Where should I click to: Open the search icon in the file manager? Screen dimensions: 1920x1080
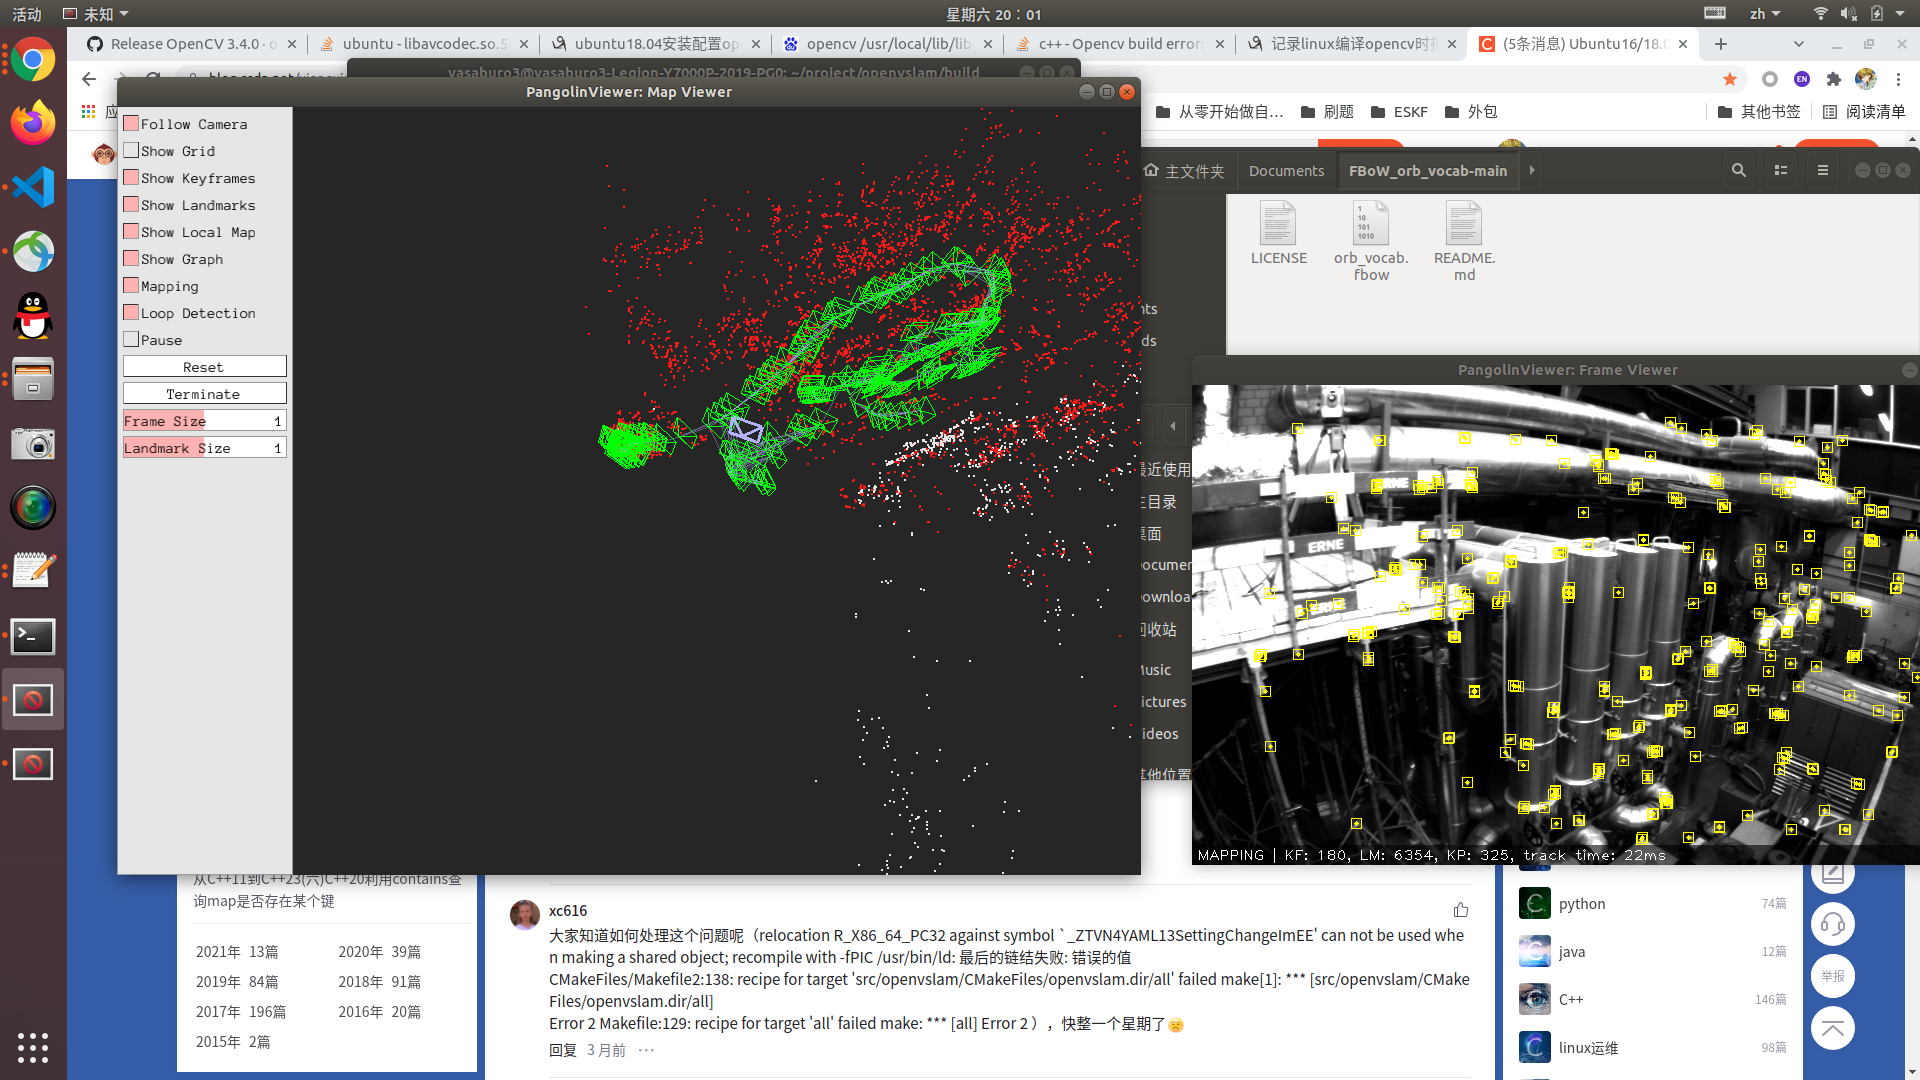pos(1739,170)
